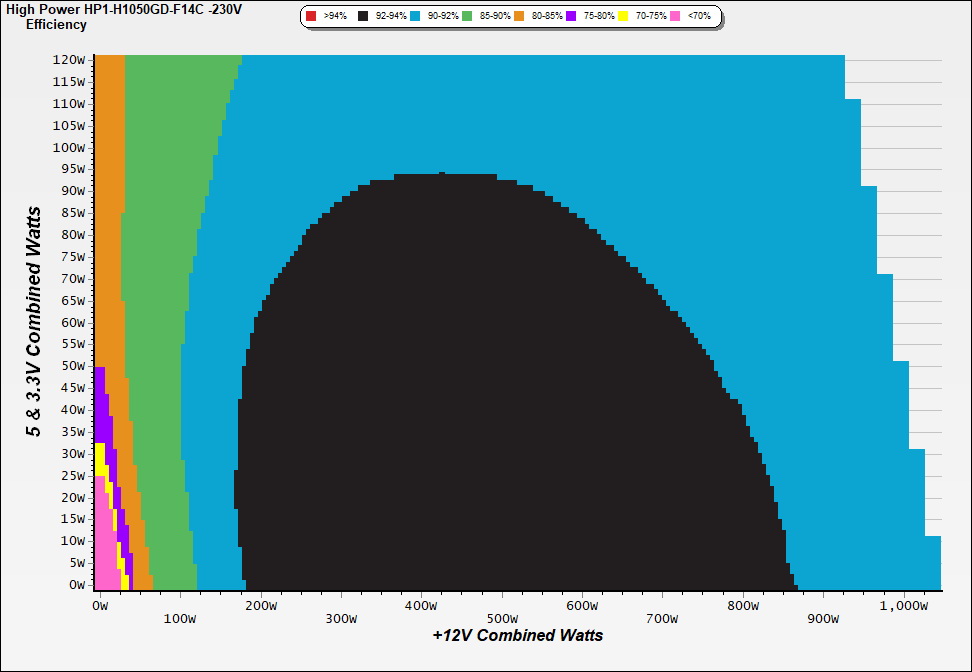Click the 5 & 3.3V Combined Watts label

(x=35, y=322)
